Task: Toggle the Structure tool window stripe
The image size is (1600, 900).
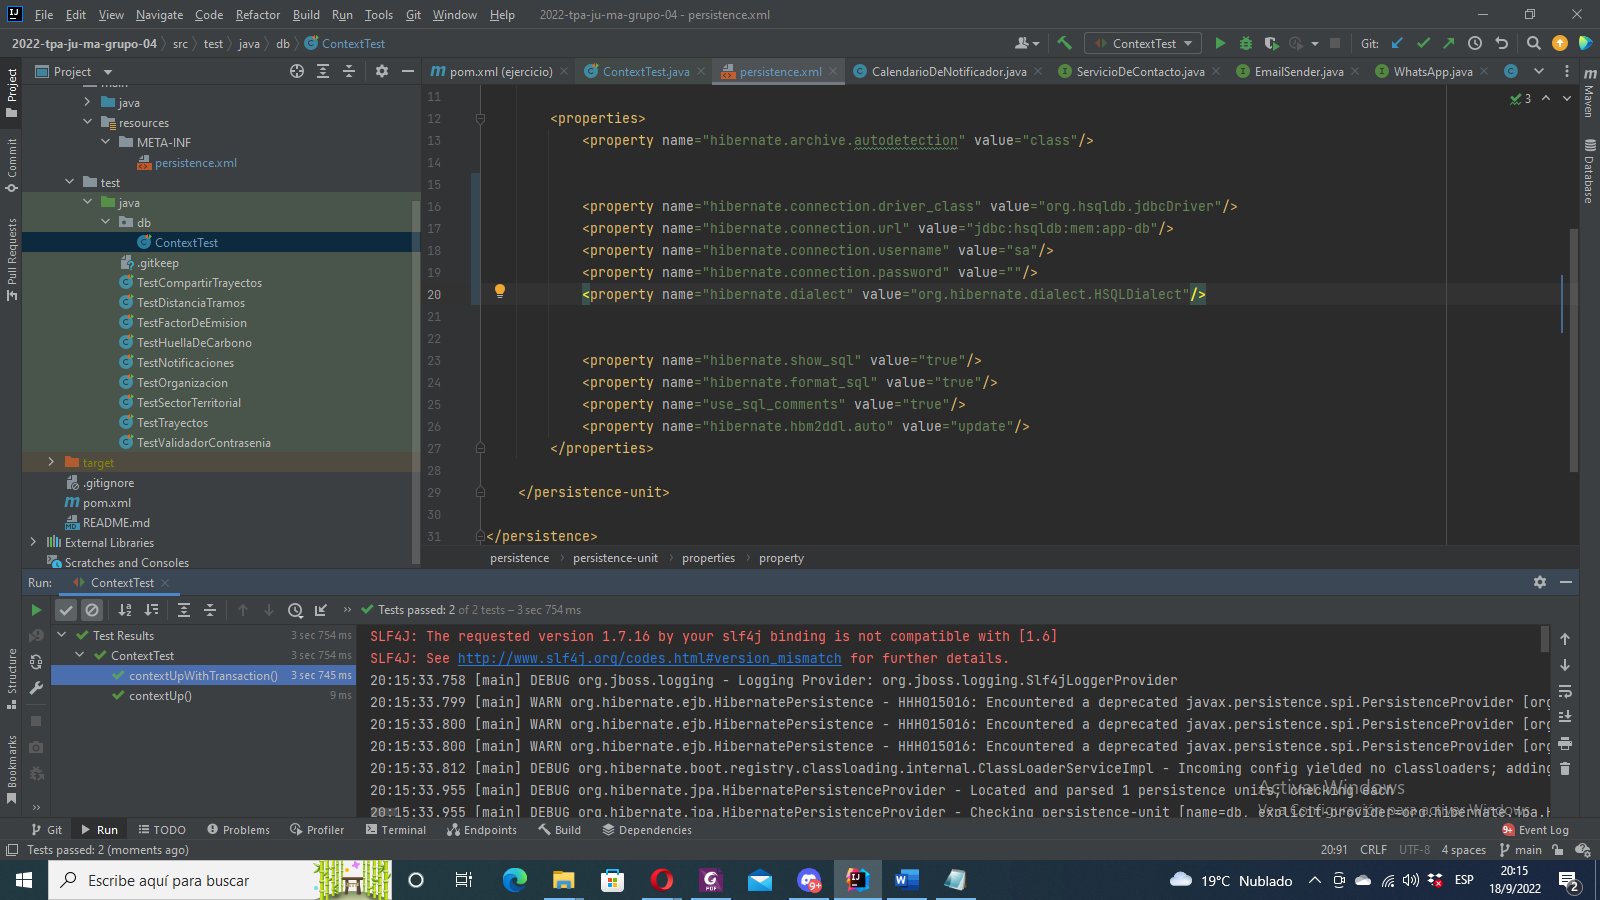Action: click(x=12, y=678)
